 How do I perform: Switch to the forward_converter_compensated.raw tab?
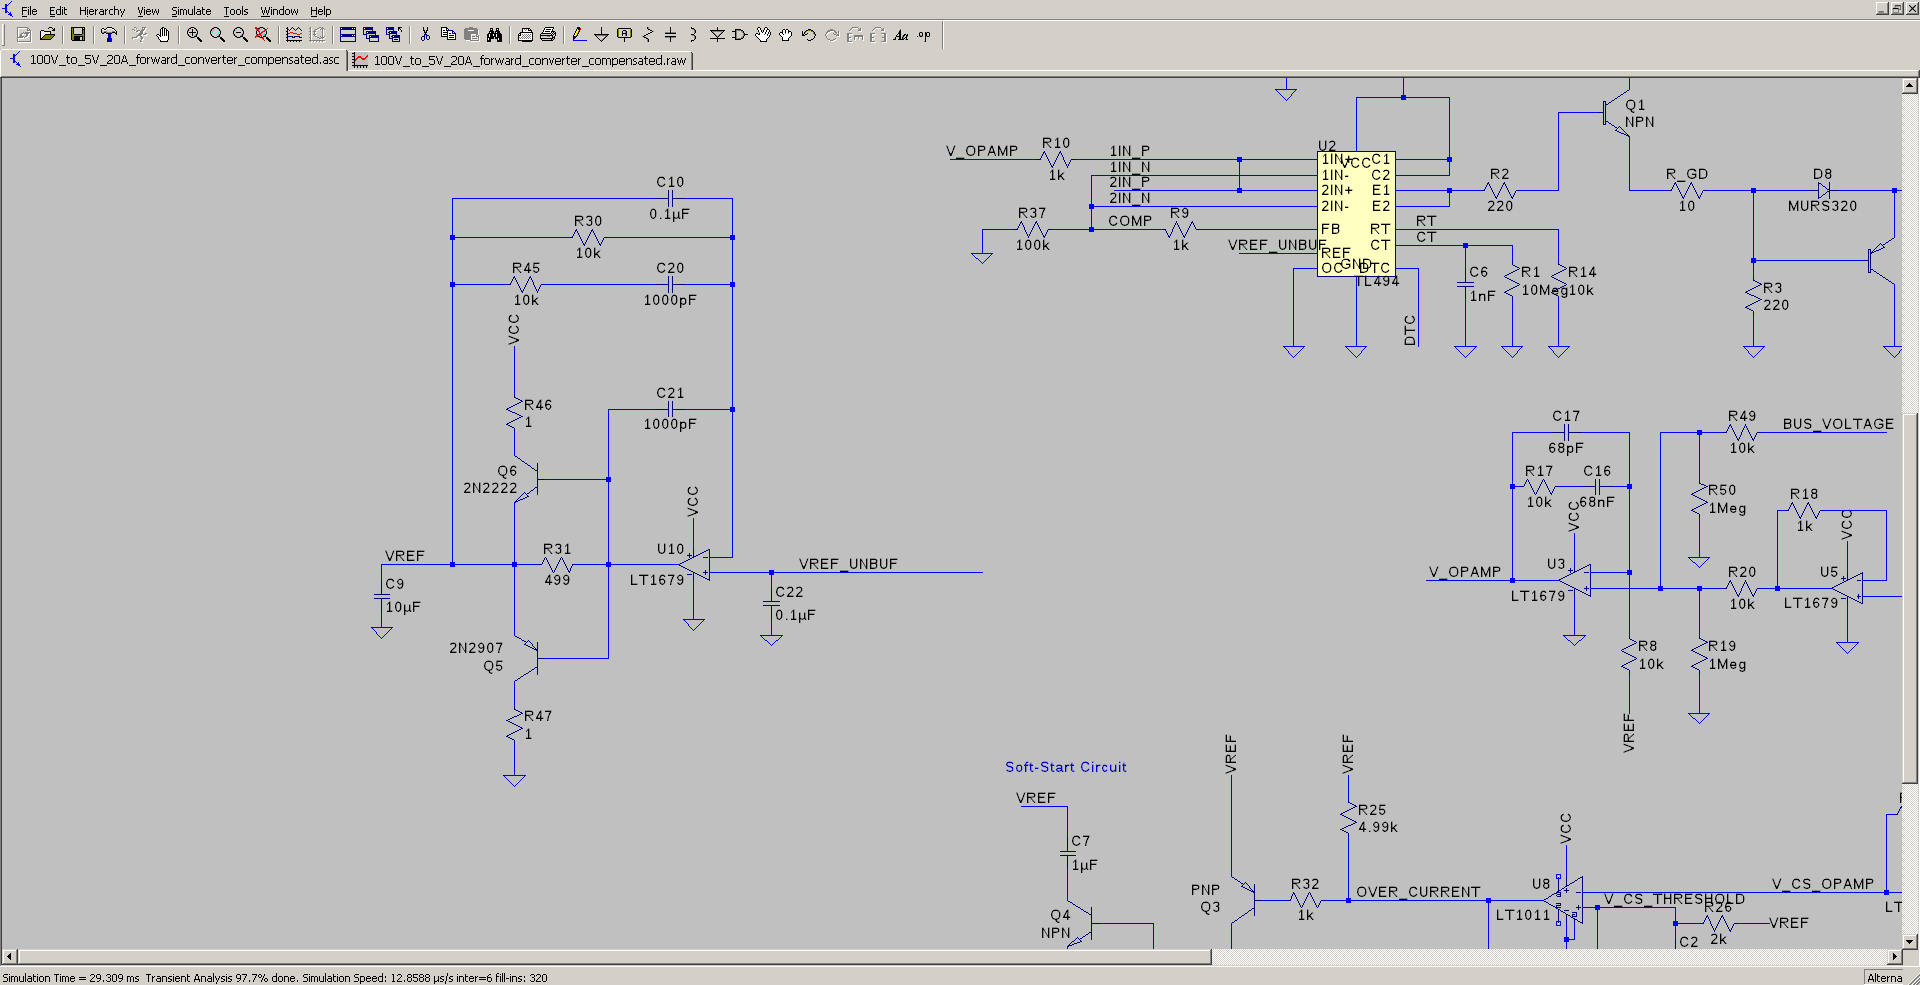[x=520, y=60]
